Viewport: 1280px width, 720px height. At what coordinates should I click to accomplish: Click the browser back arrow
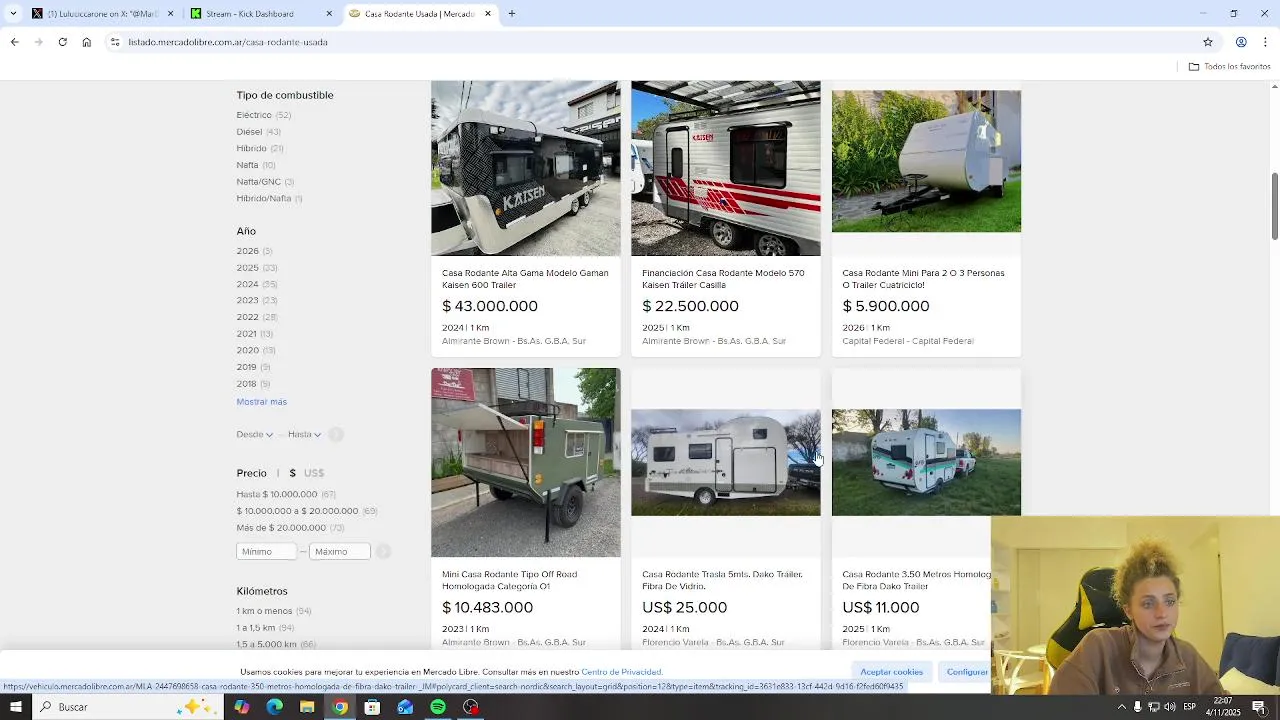point(14,42)
